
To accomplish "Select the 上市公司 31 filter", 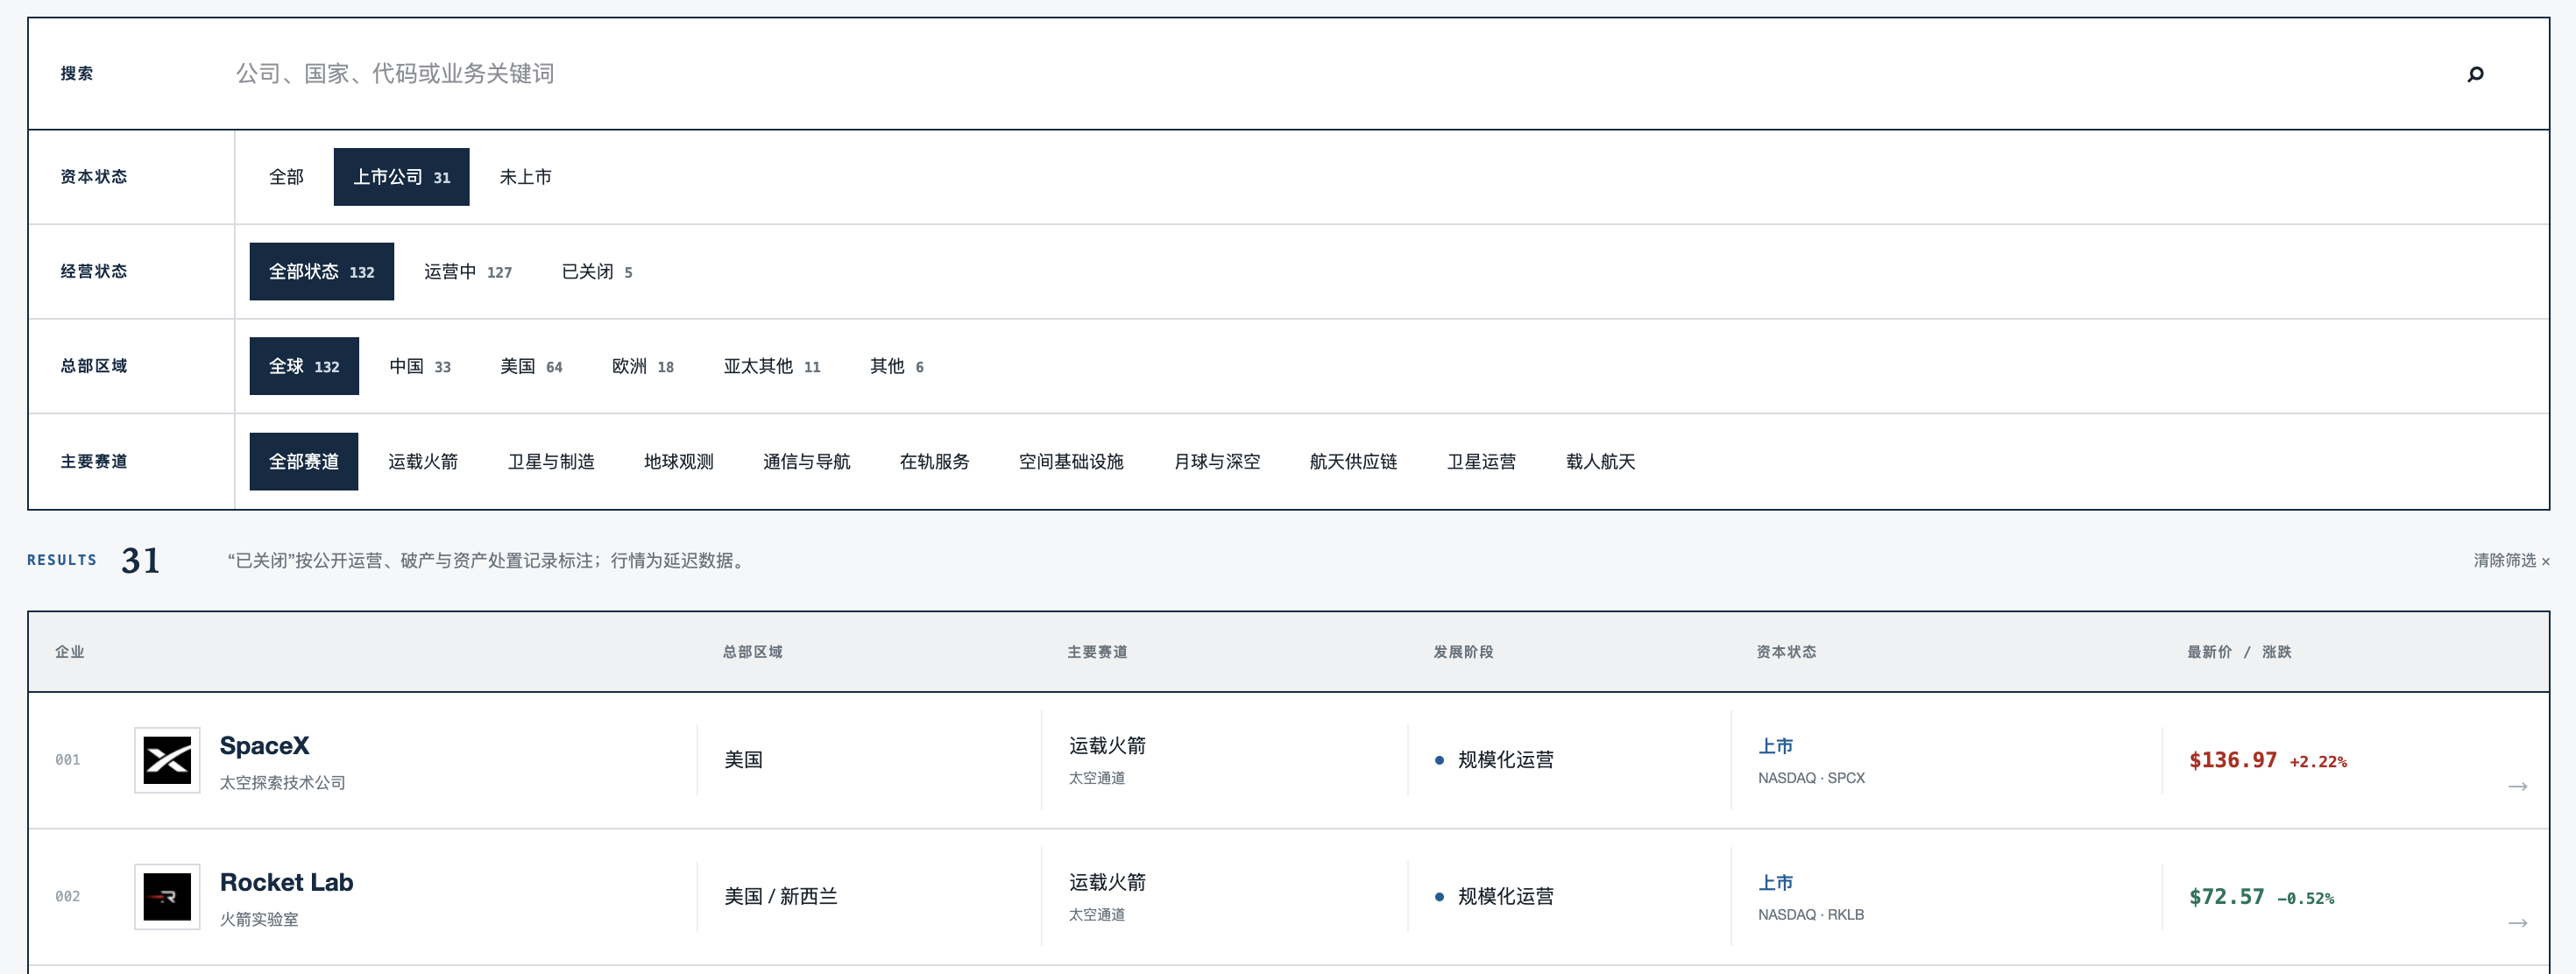I will [x=401, y=177].
